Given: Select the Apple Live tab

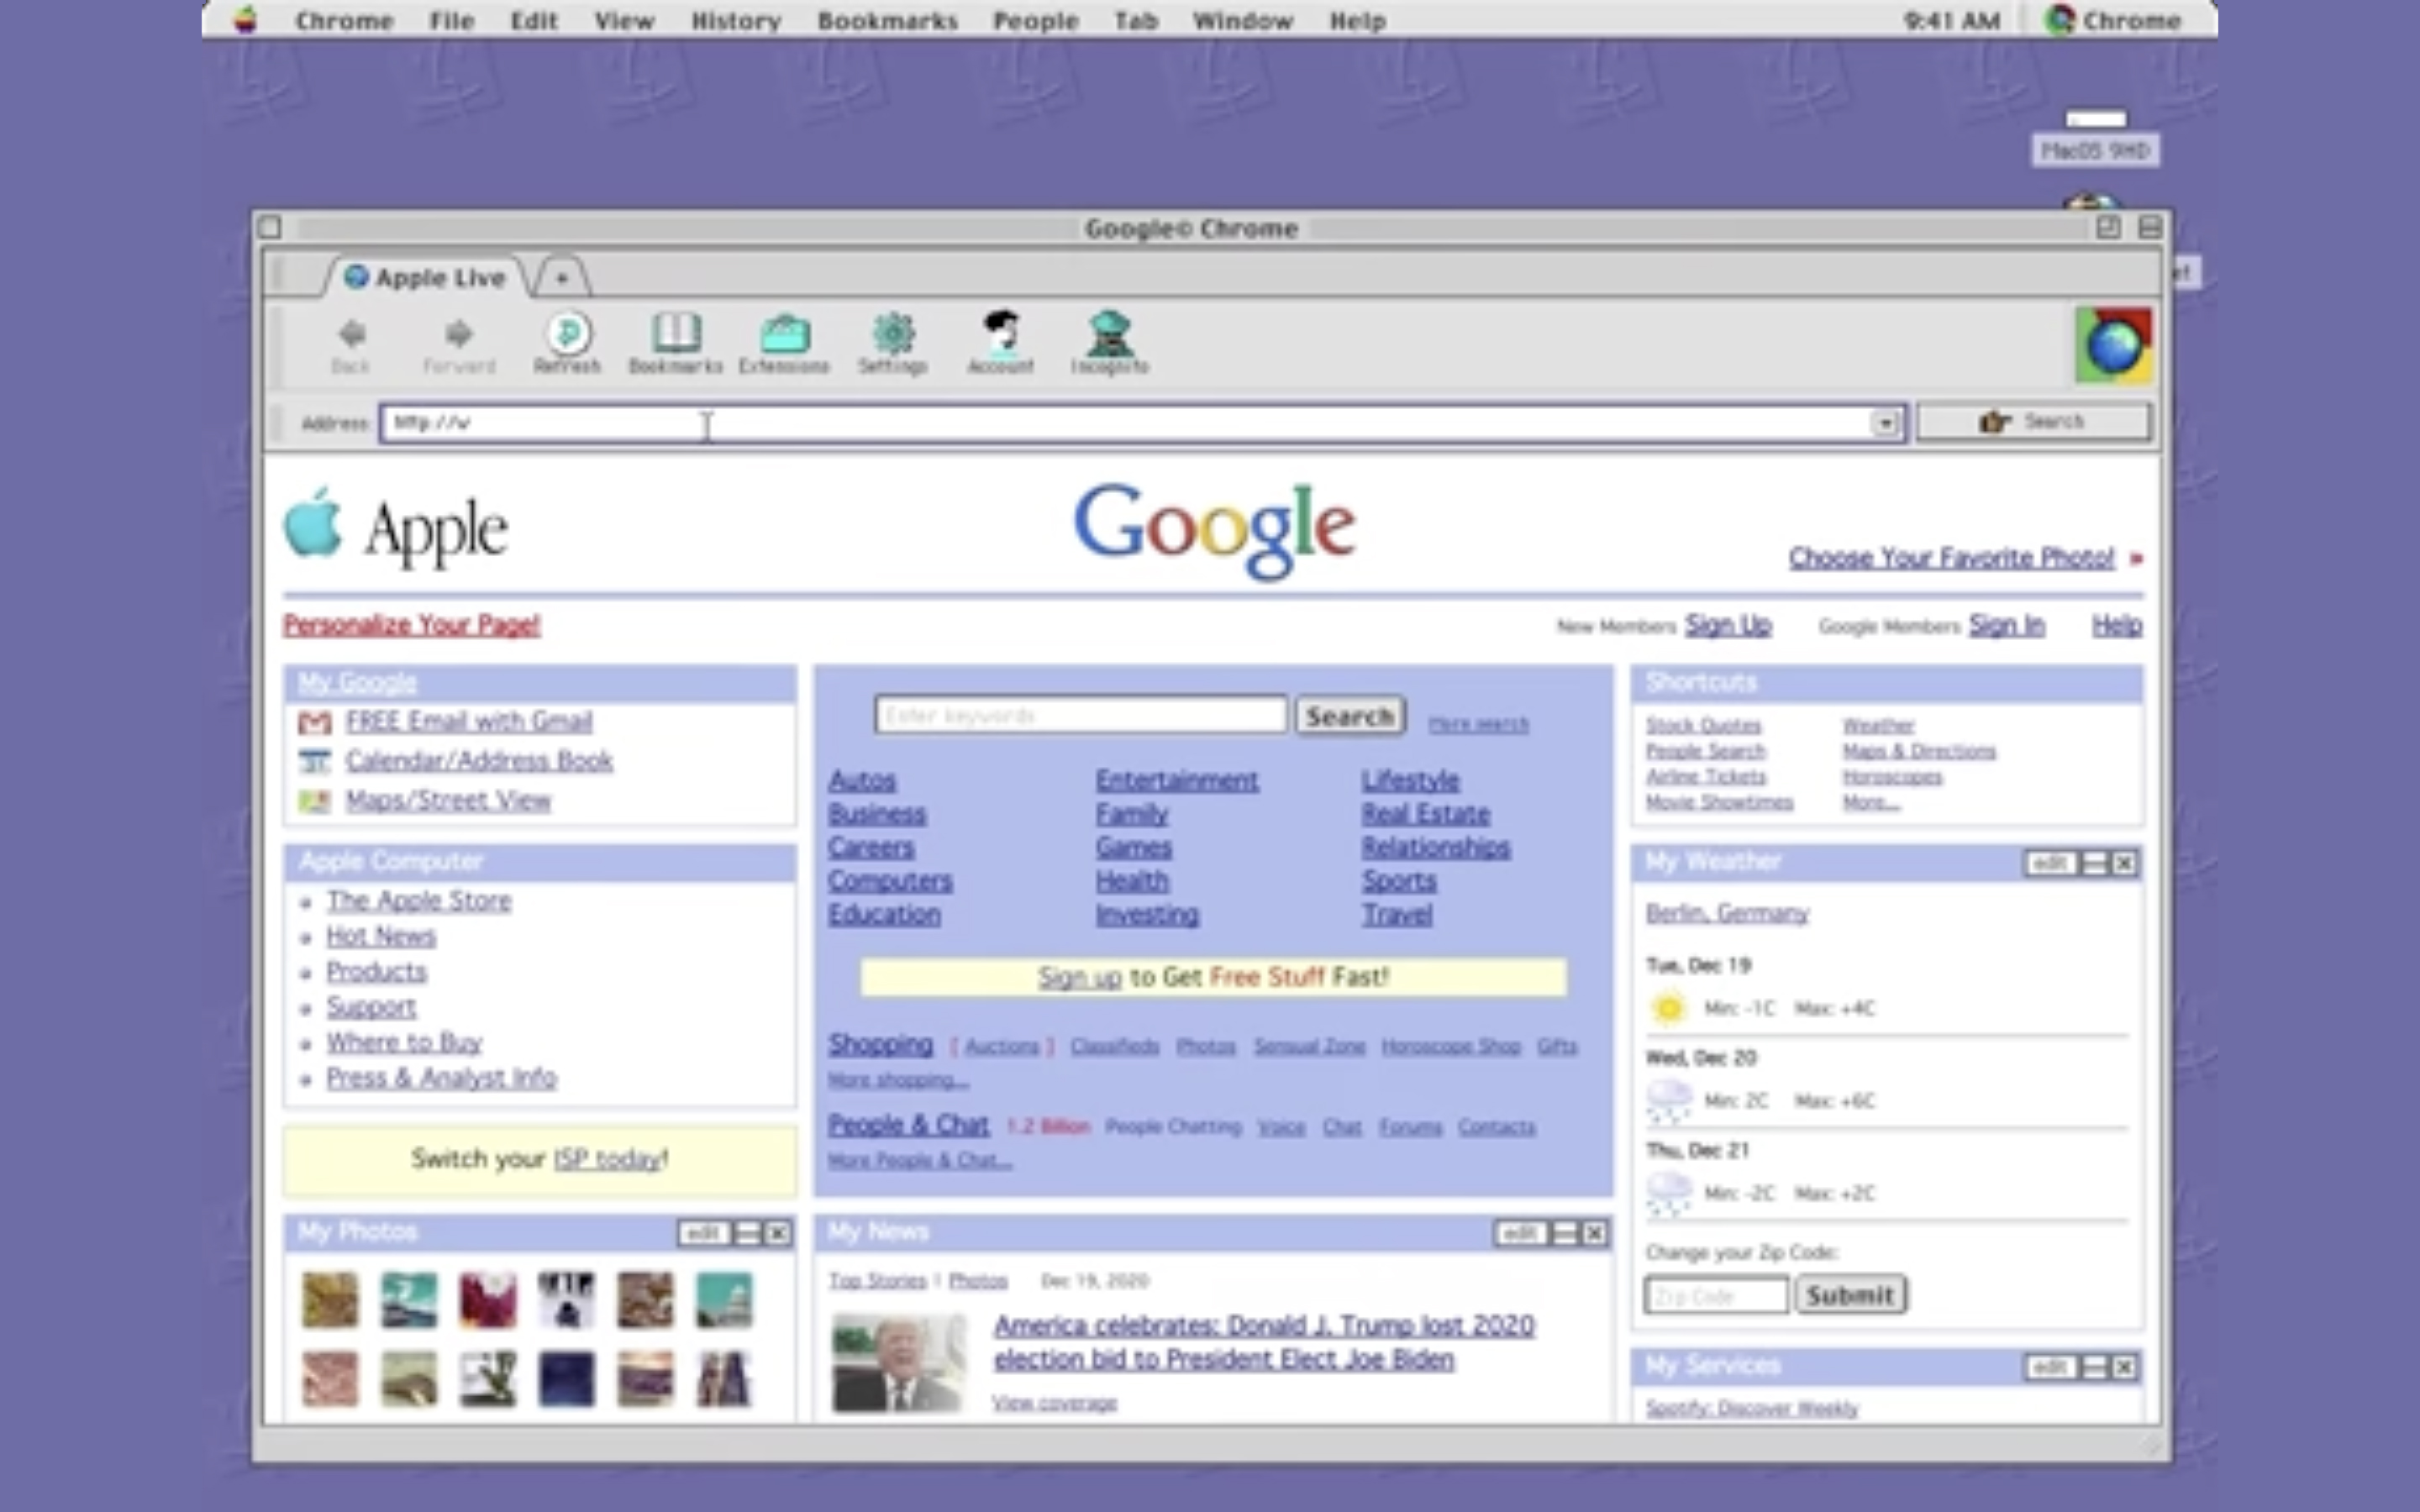Looking at the screenshot, I should coord(427,277).
